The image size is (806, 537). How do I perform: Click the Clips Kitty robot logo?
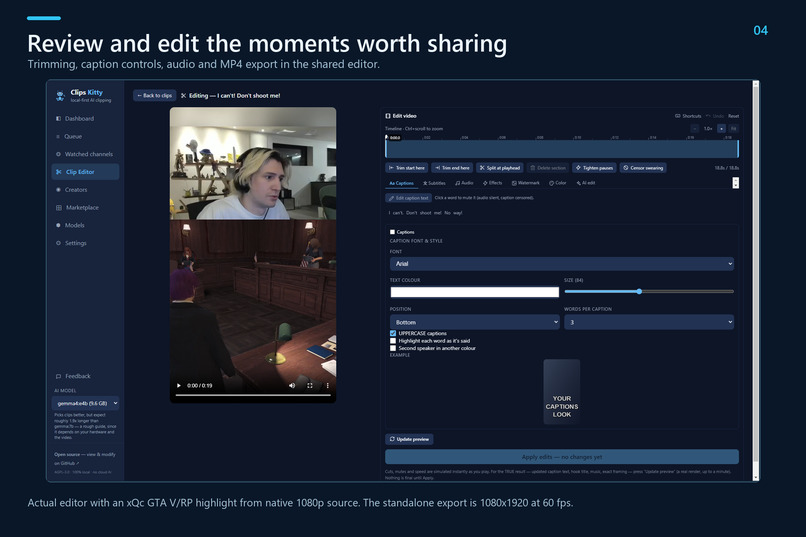click(60, 96)
